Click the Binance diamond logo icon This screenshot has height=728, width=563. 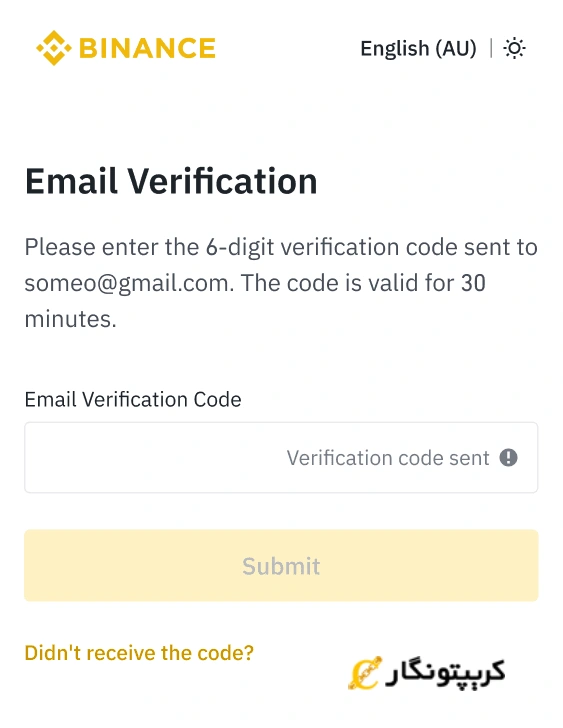54,48
